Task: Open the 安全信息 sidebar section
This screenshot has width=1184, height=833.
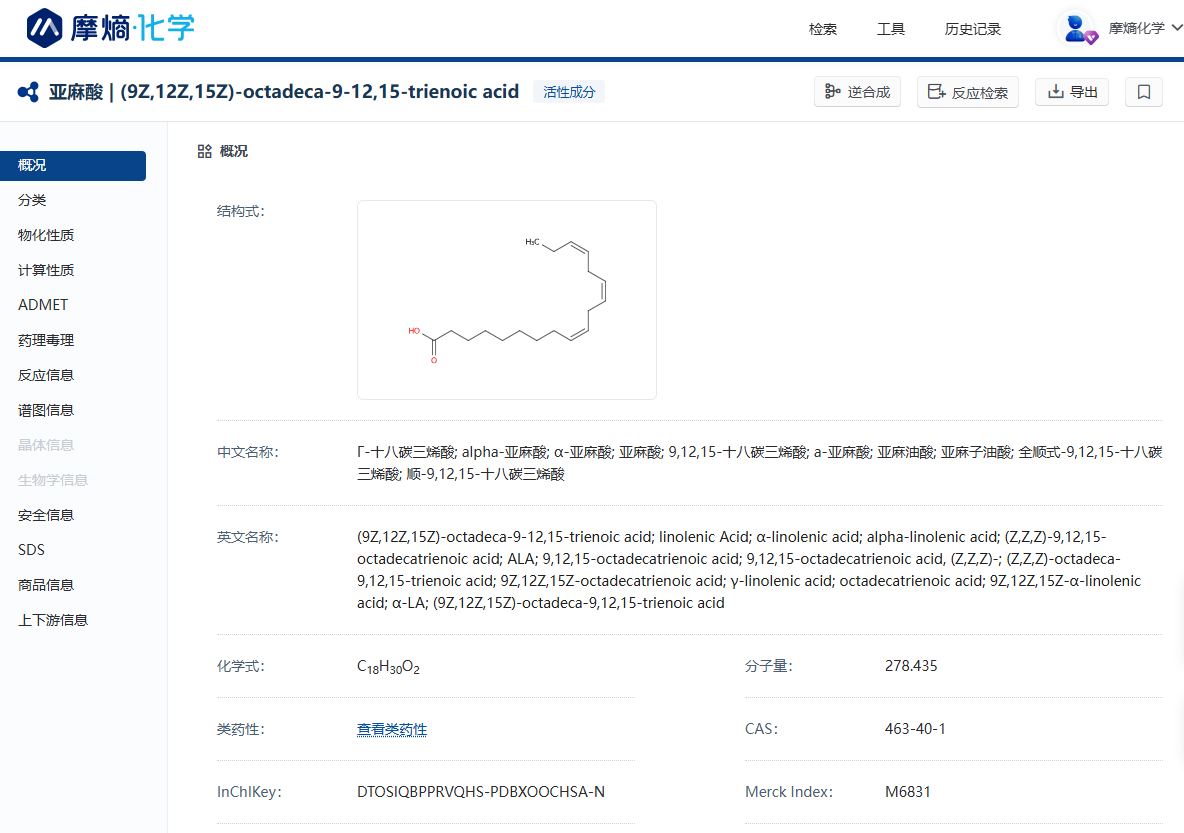Action: (46, 515)
